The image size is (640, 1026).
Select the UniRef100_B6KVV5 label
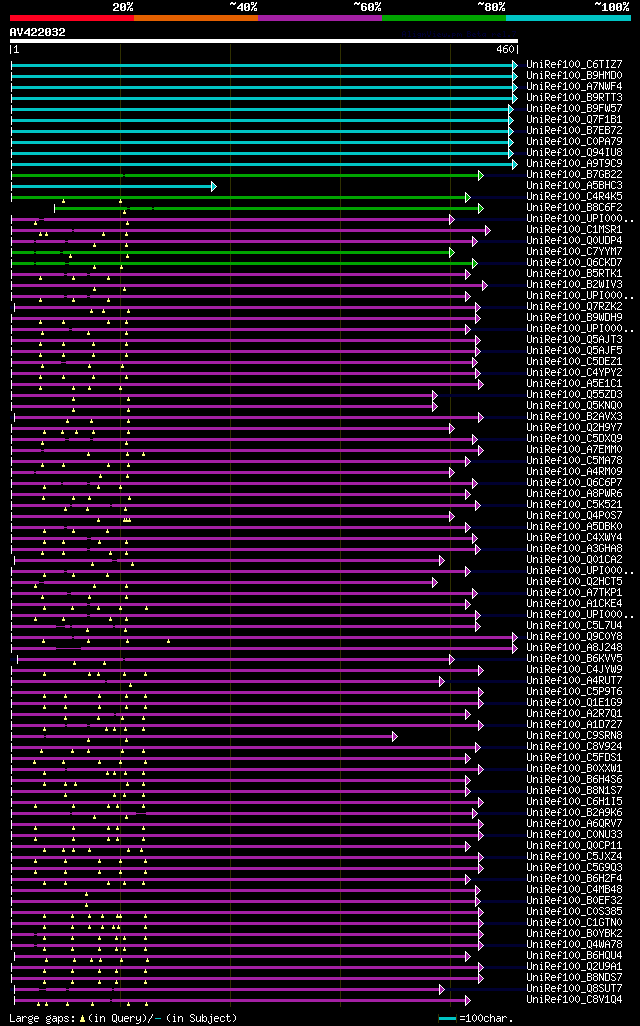[575, 658]
